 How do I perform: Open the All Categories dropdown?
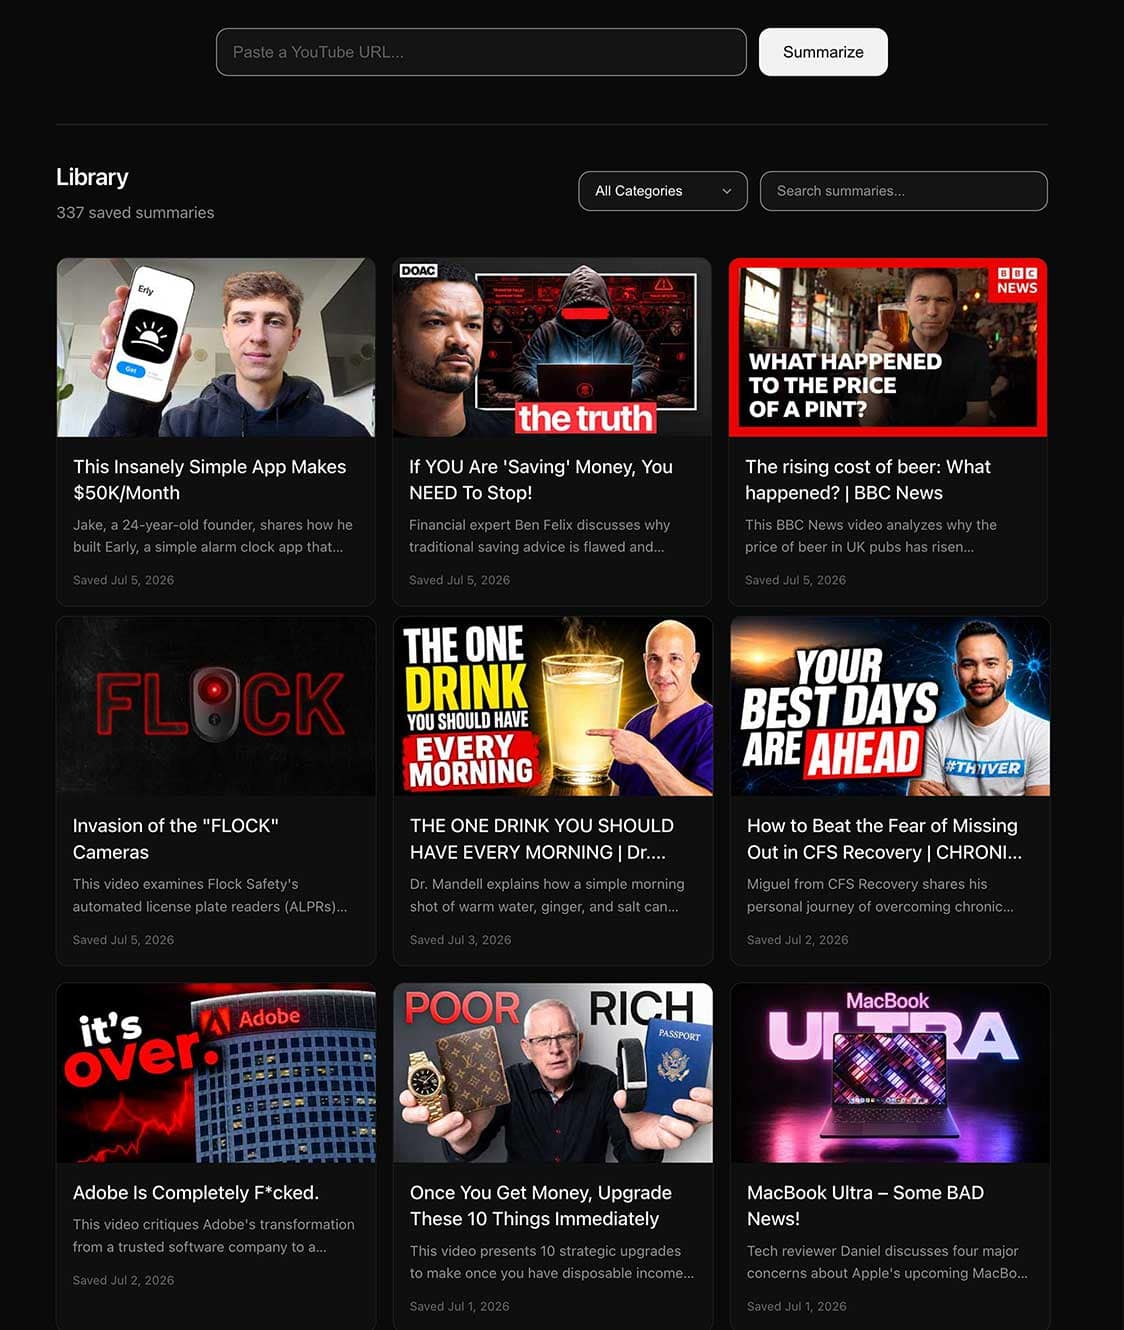pyautogui.click(x=663, y=191)
